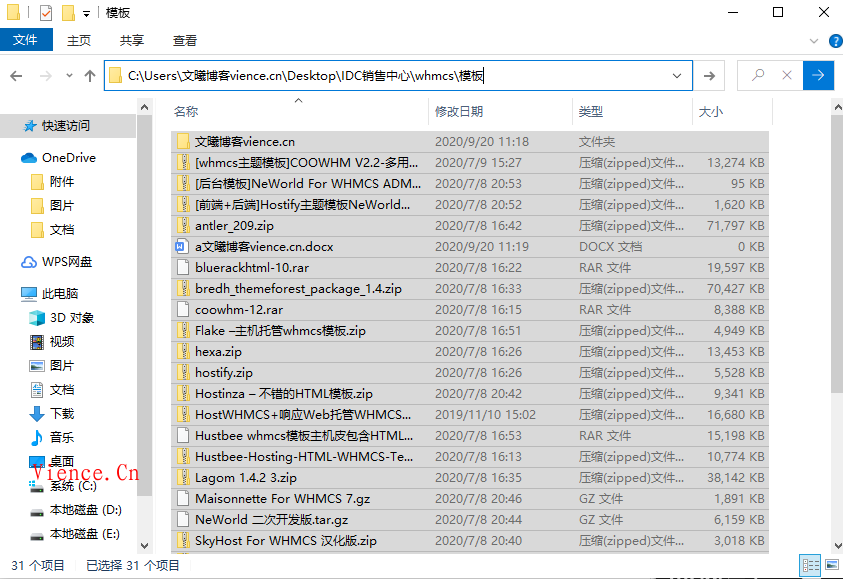Open the 文件 menu
The height and width of the screenshot is (579, 843).
26,41
